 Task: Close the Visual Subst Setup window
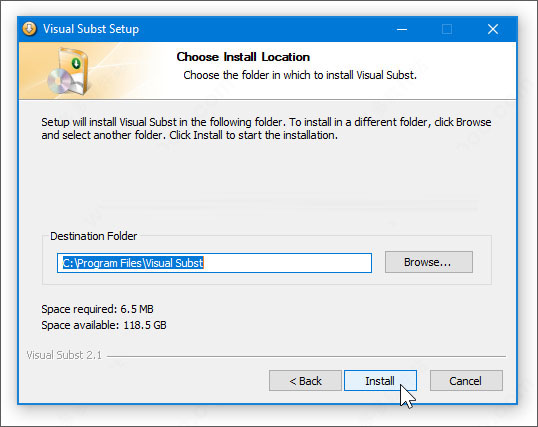pyautogui.click(x=493, y=30)
